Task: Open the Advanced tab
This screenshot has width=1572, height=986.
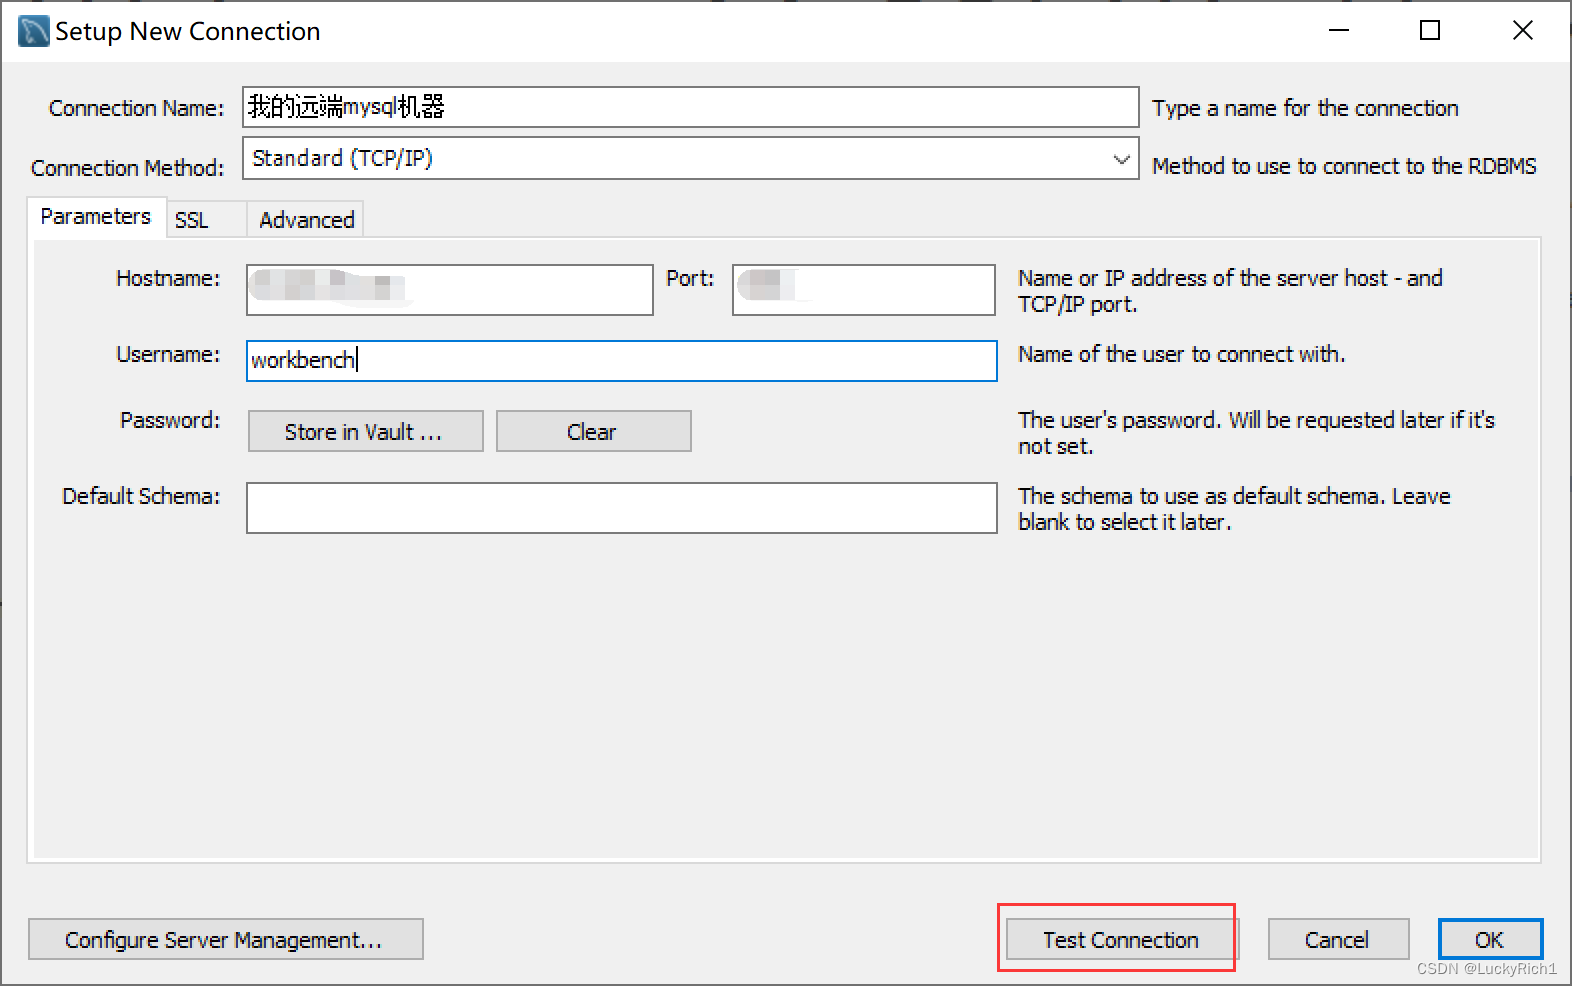Action: pyautogui.click(x=306, y=220)
